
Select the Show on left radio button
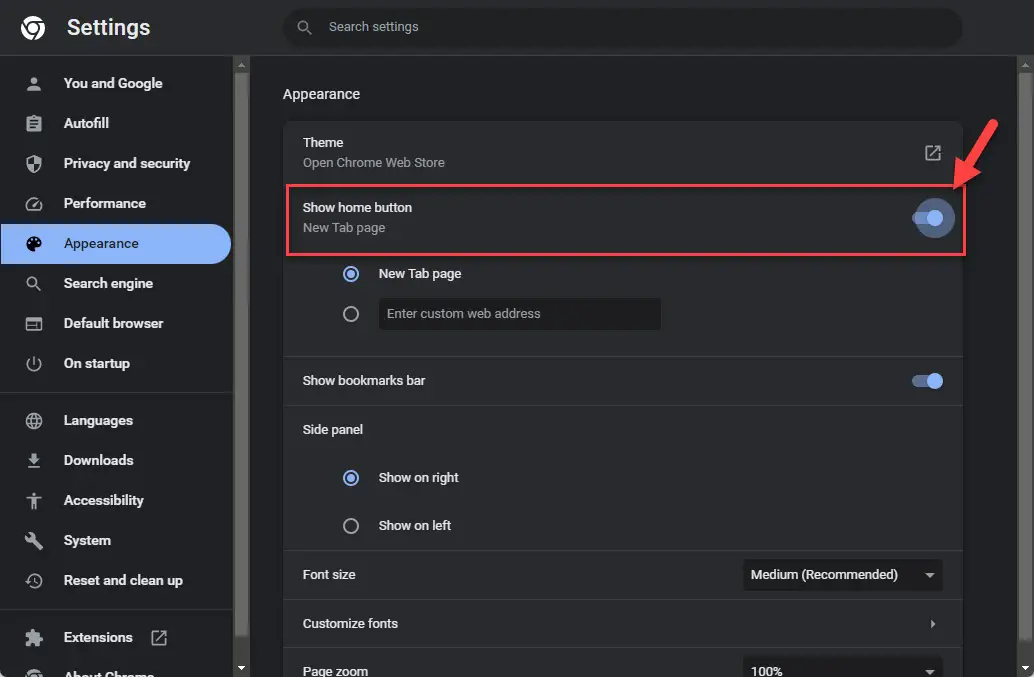pos(351,525)
